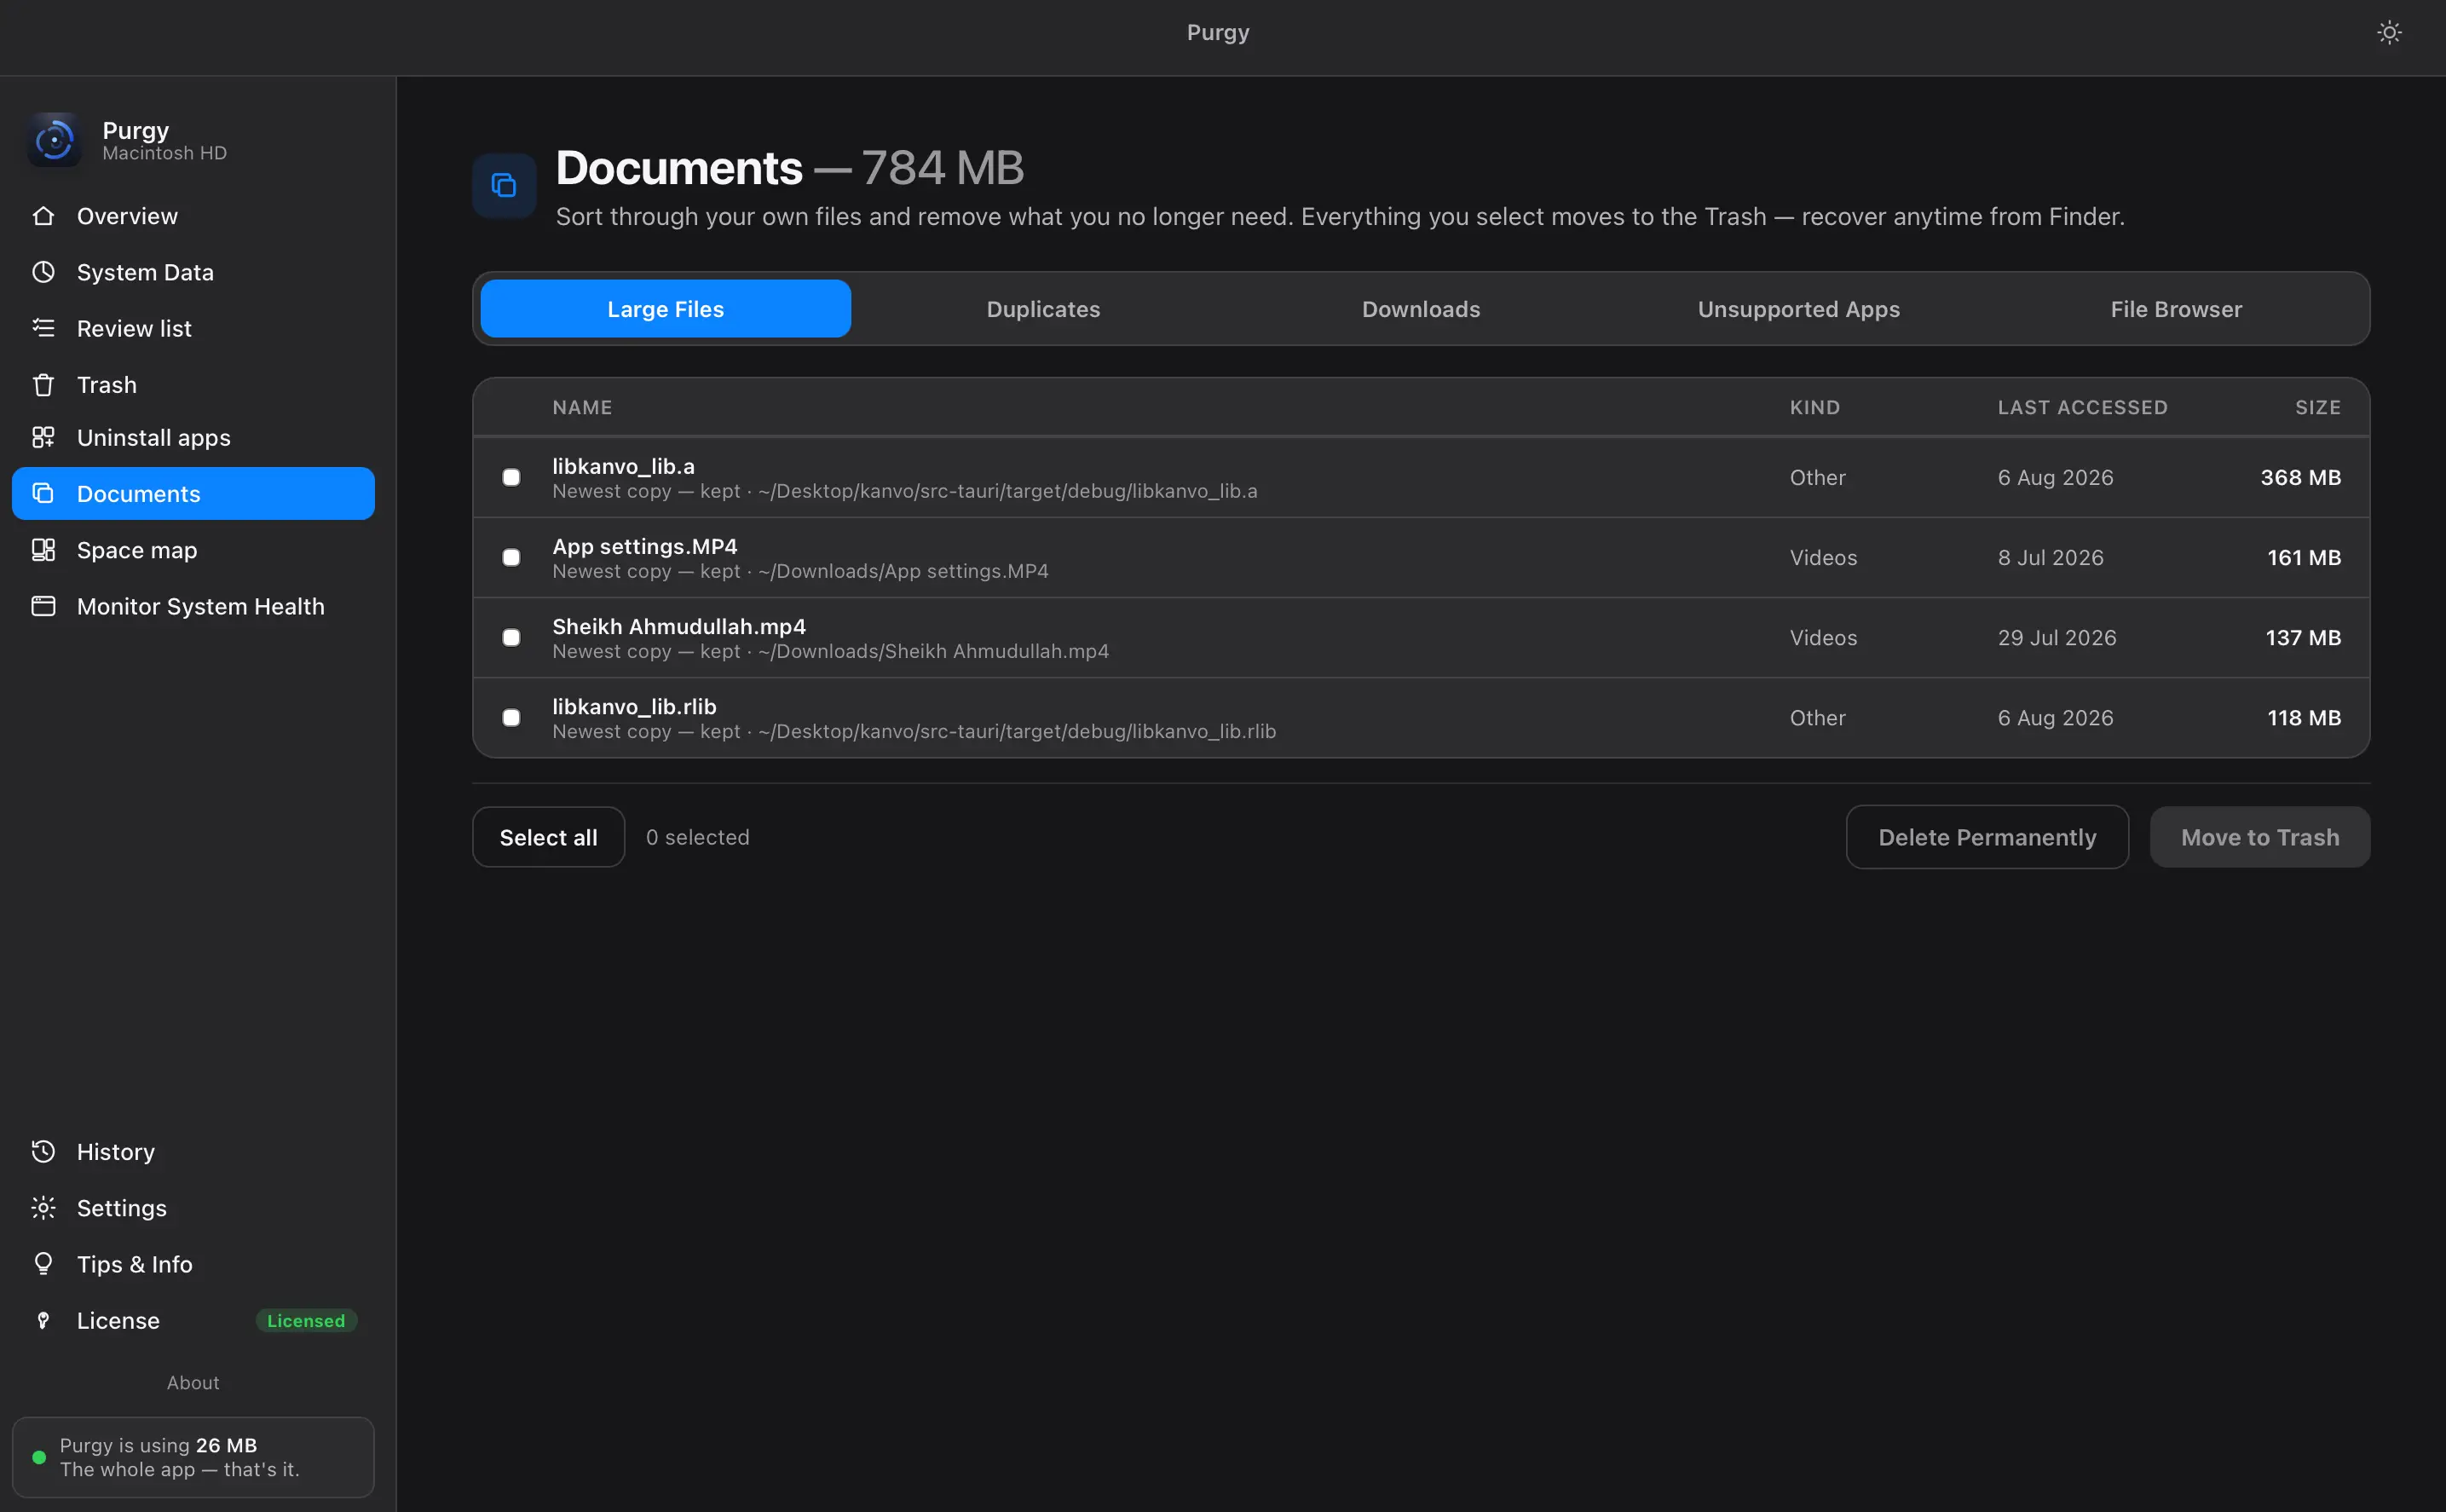Open the Downloads tab

coord(1421,309)
